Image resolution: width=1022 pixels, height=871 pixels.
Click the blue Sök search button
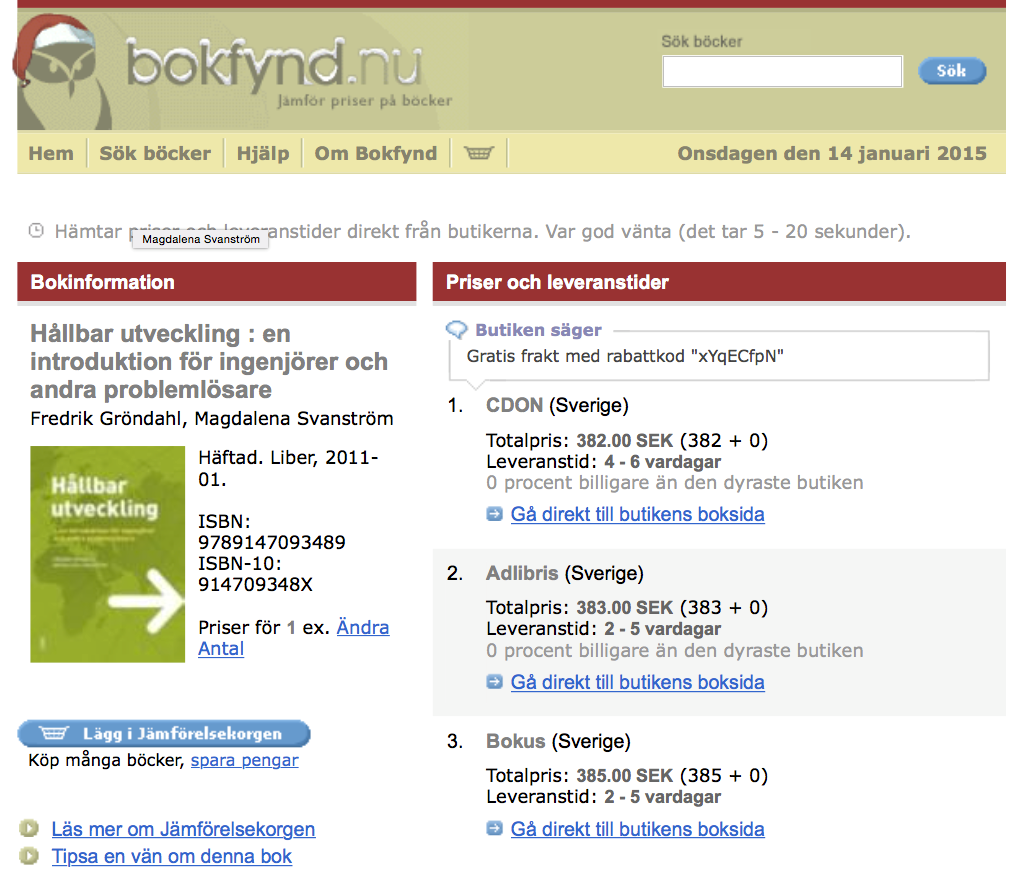[952, 71]
